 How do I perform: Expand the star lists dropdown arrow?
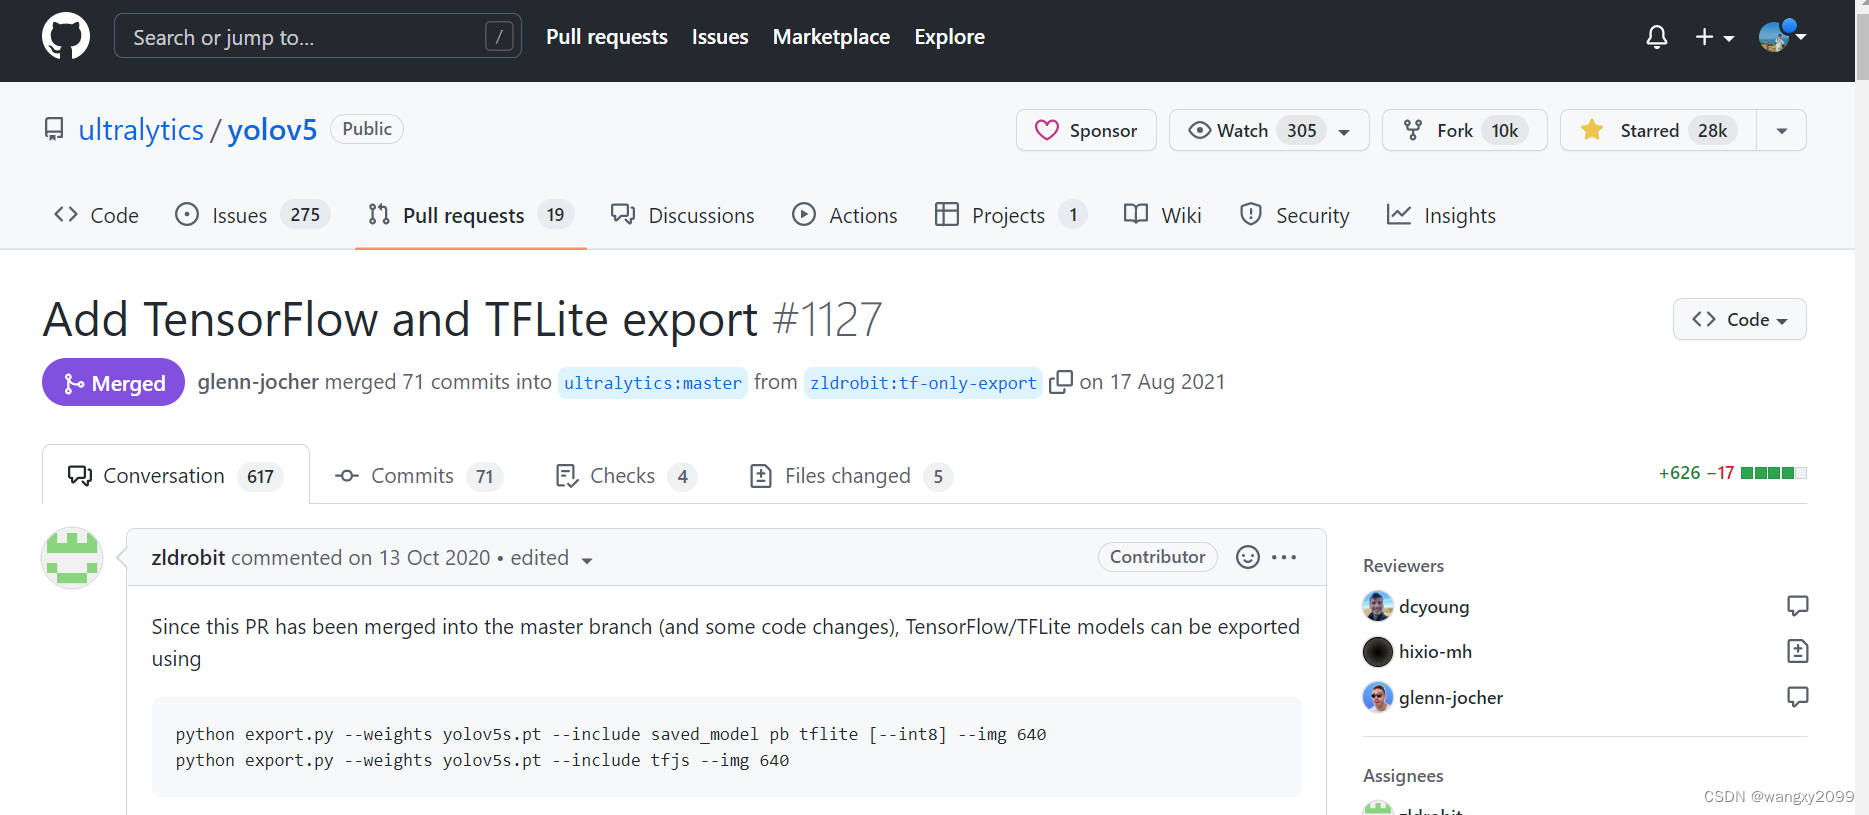(1782, 131)
